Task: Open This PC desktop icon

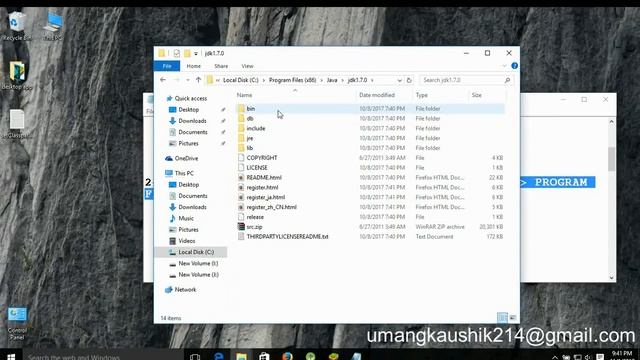Action: 53,27
